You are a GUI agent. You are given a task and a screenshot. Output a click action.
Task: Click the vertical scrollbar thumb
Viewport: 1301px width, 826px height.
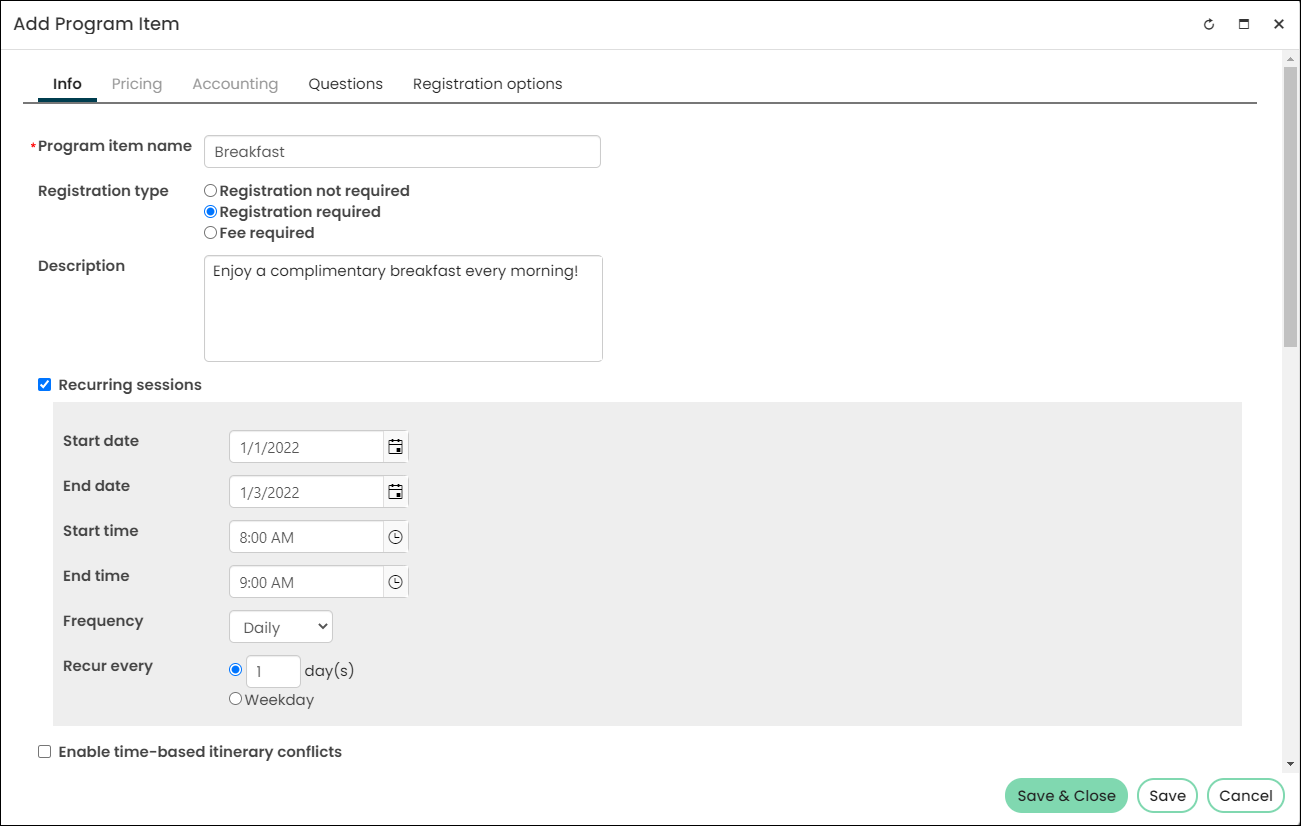[x=1290, y=208]
